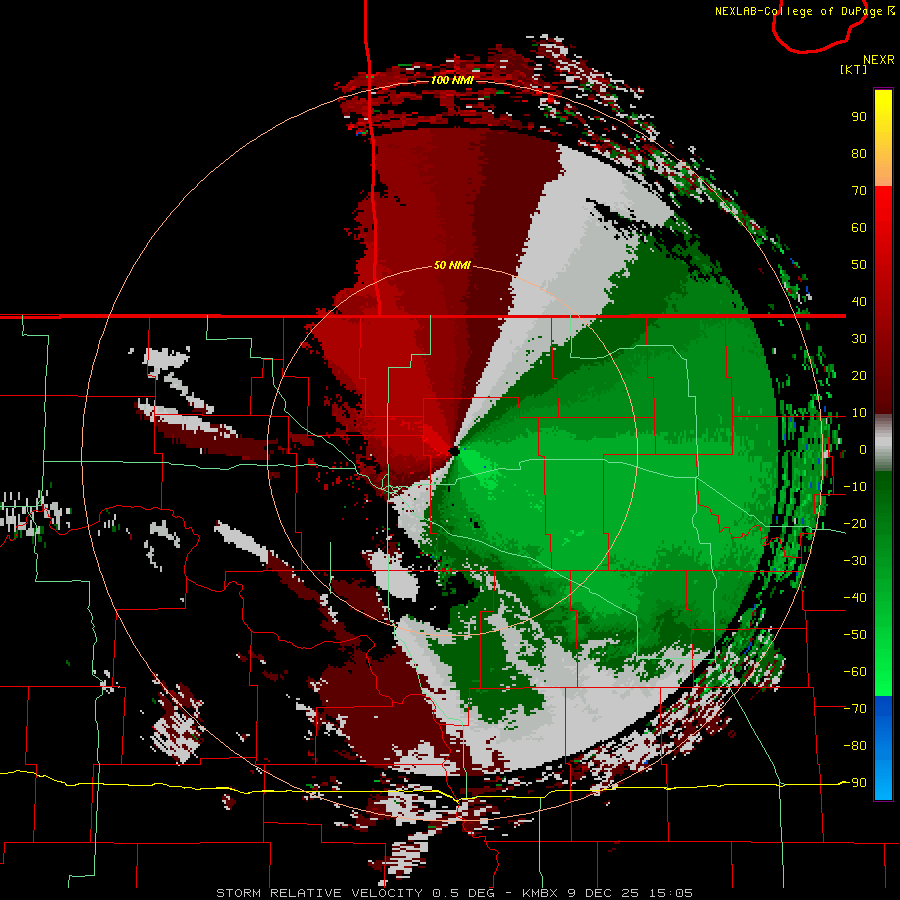Click the -20 knot scale label
Image resolution: width=900 pixels, height=900 pixels.
855,523
